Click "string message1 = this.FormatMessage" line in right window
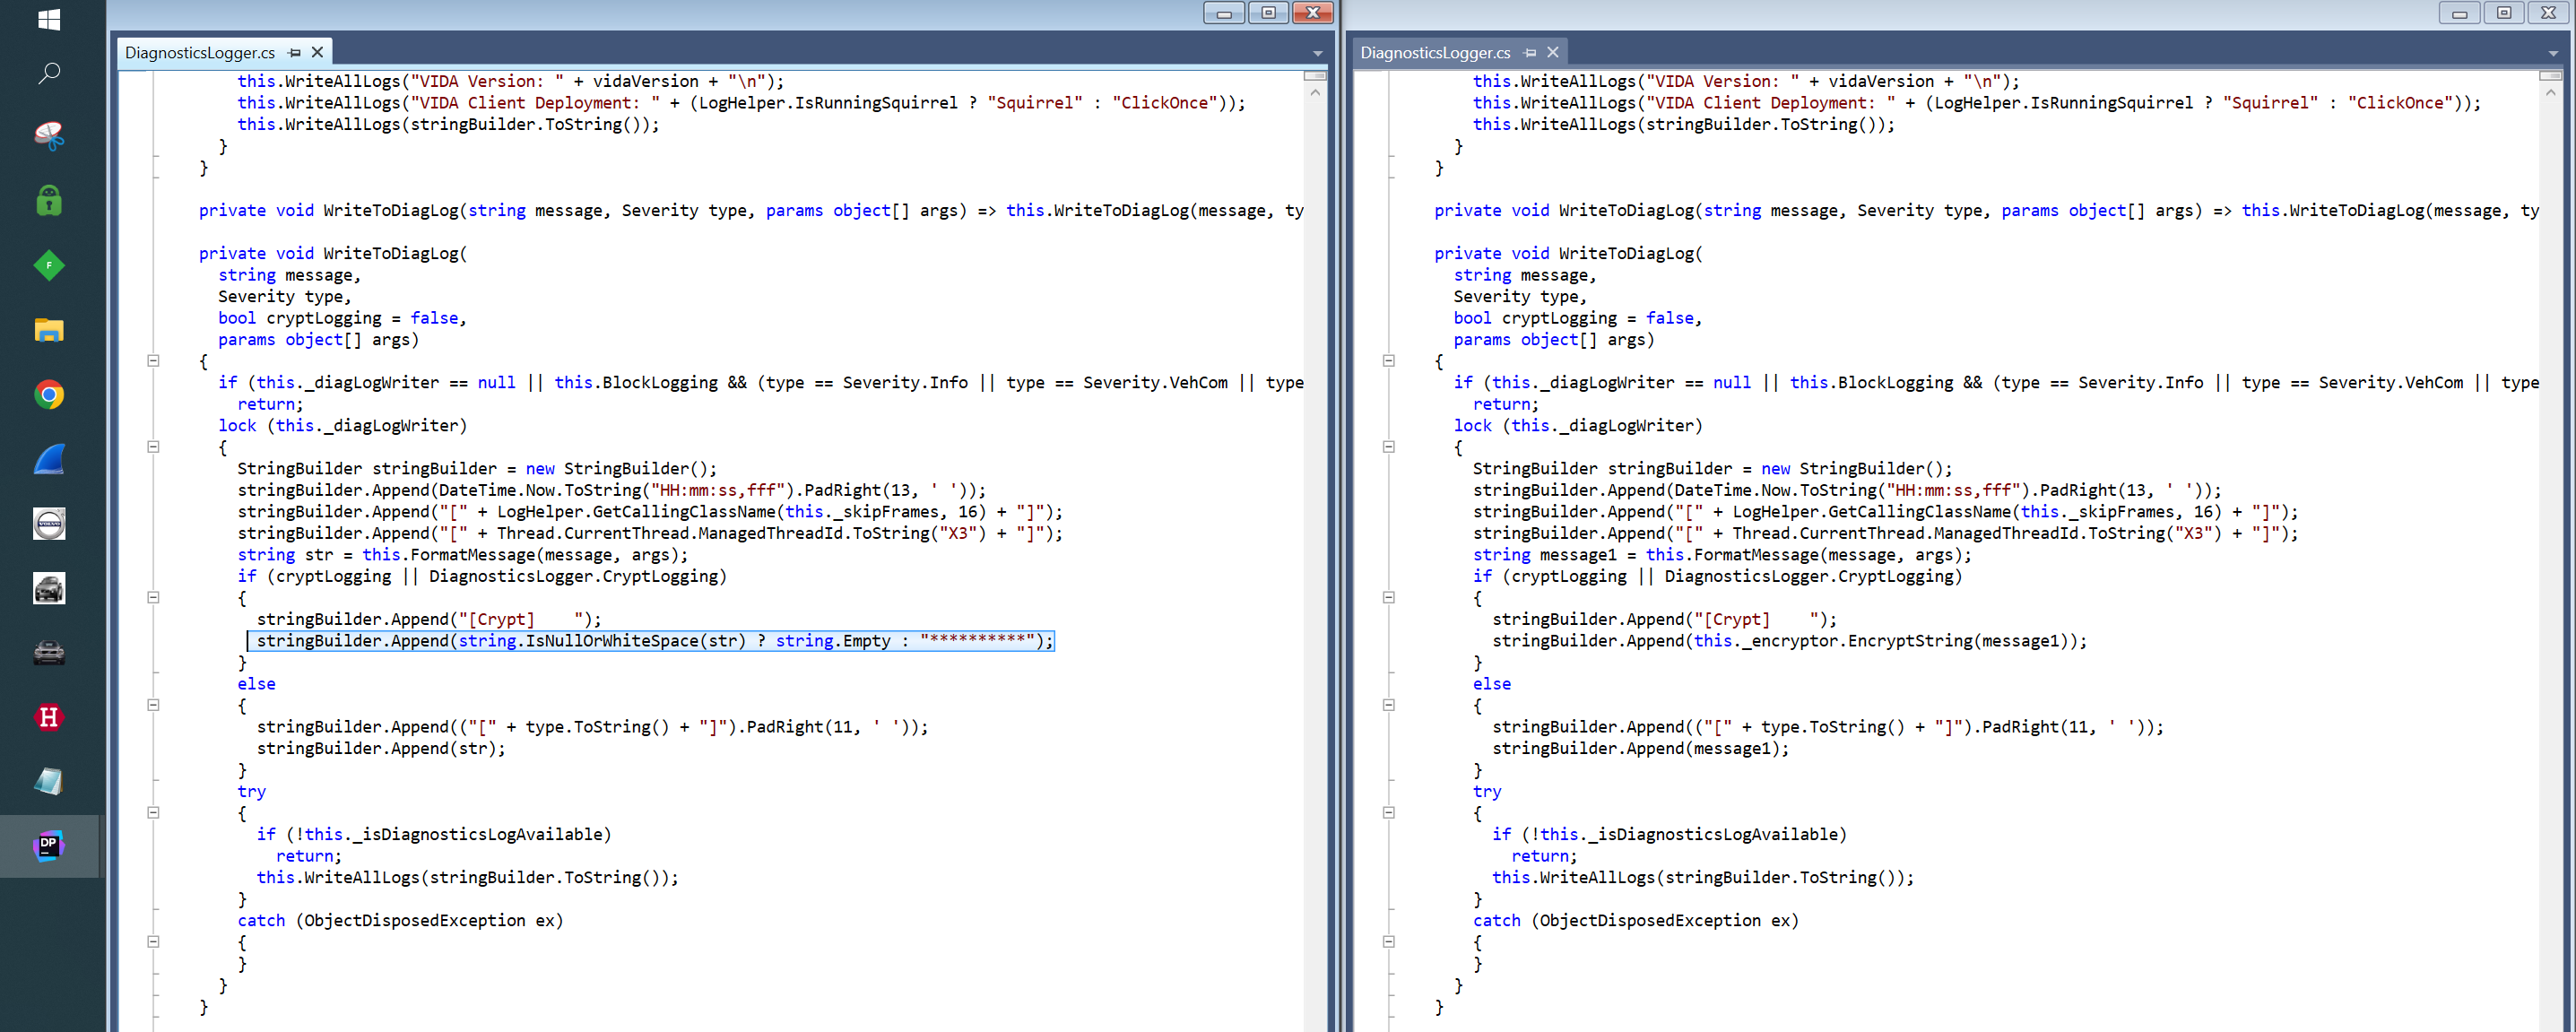This screenshot has height=1032, width=2576. 1722,555
